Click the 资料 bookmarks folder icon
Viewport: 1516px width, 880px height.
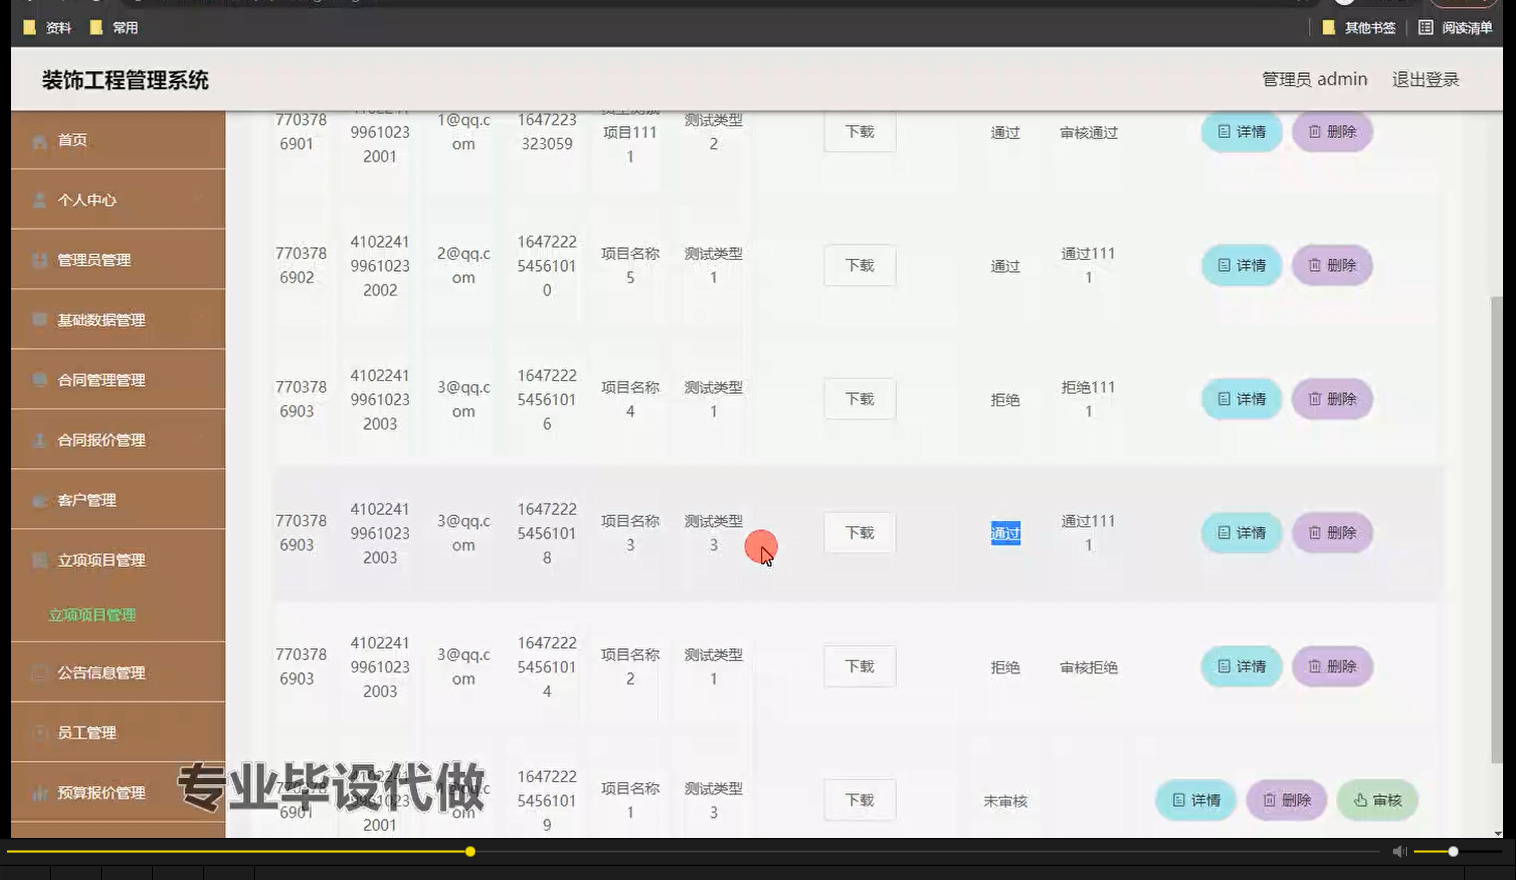coord(31,27)
